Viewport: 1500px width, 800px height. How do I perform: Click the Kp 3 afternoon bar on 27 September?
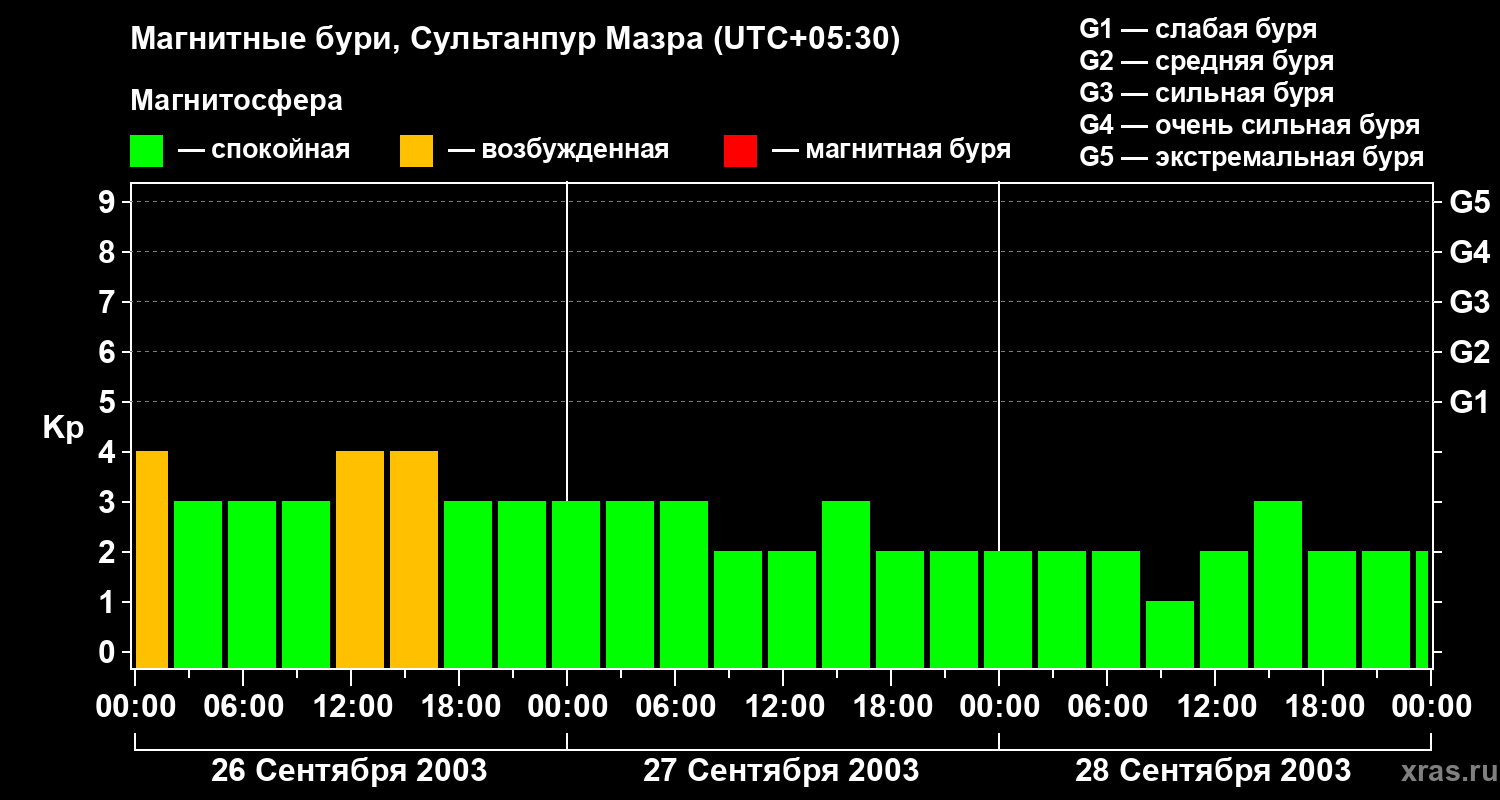pos(846,584)
